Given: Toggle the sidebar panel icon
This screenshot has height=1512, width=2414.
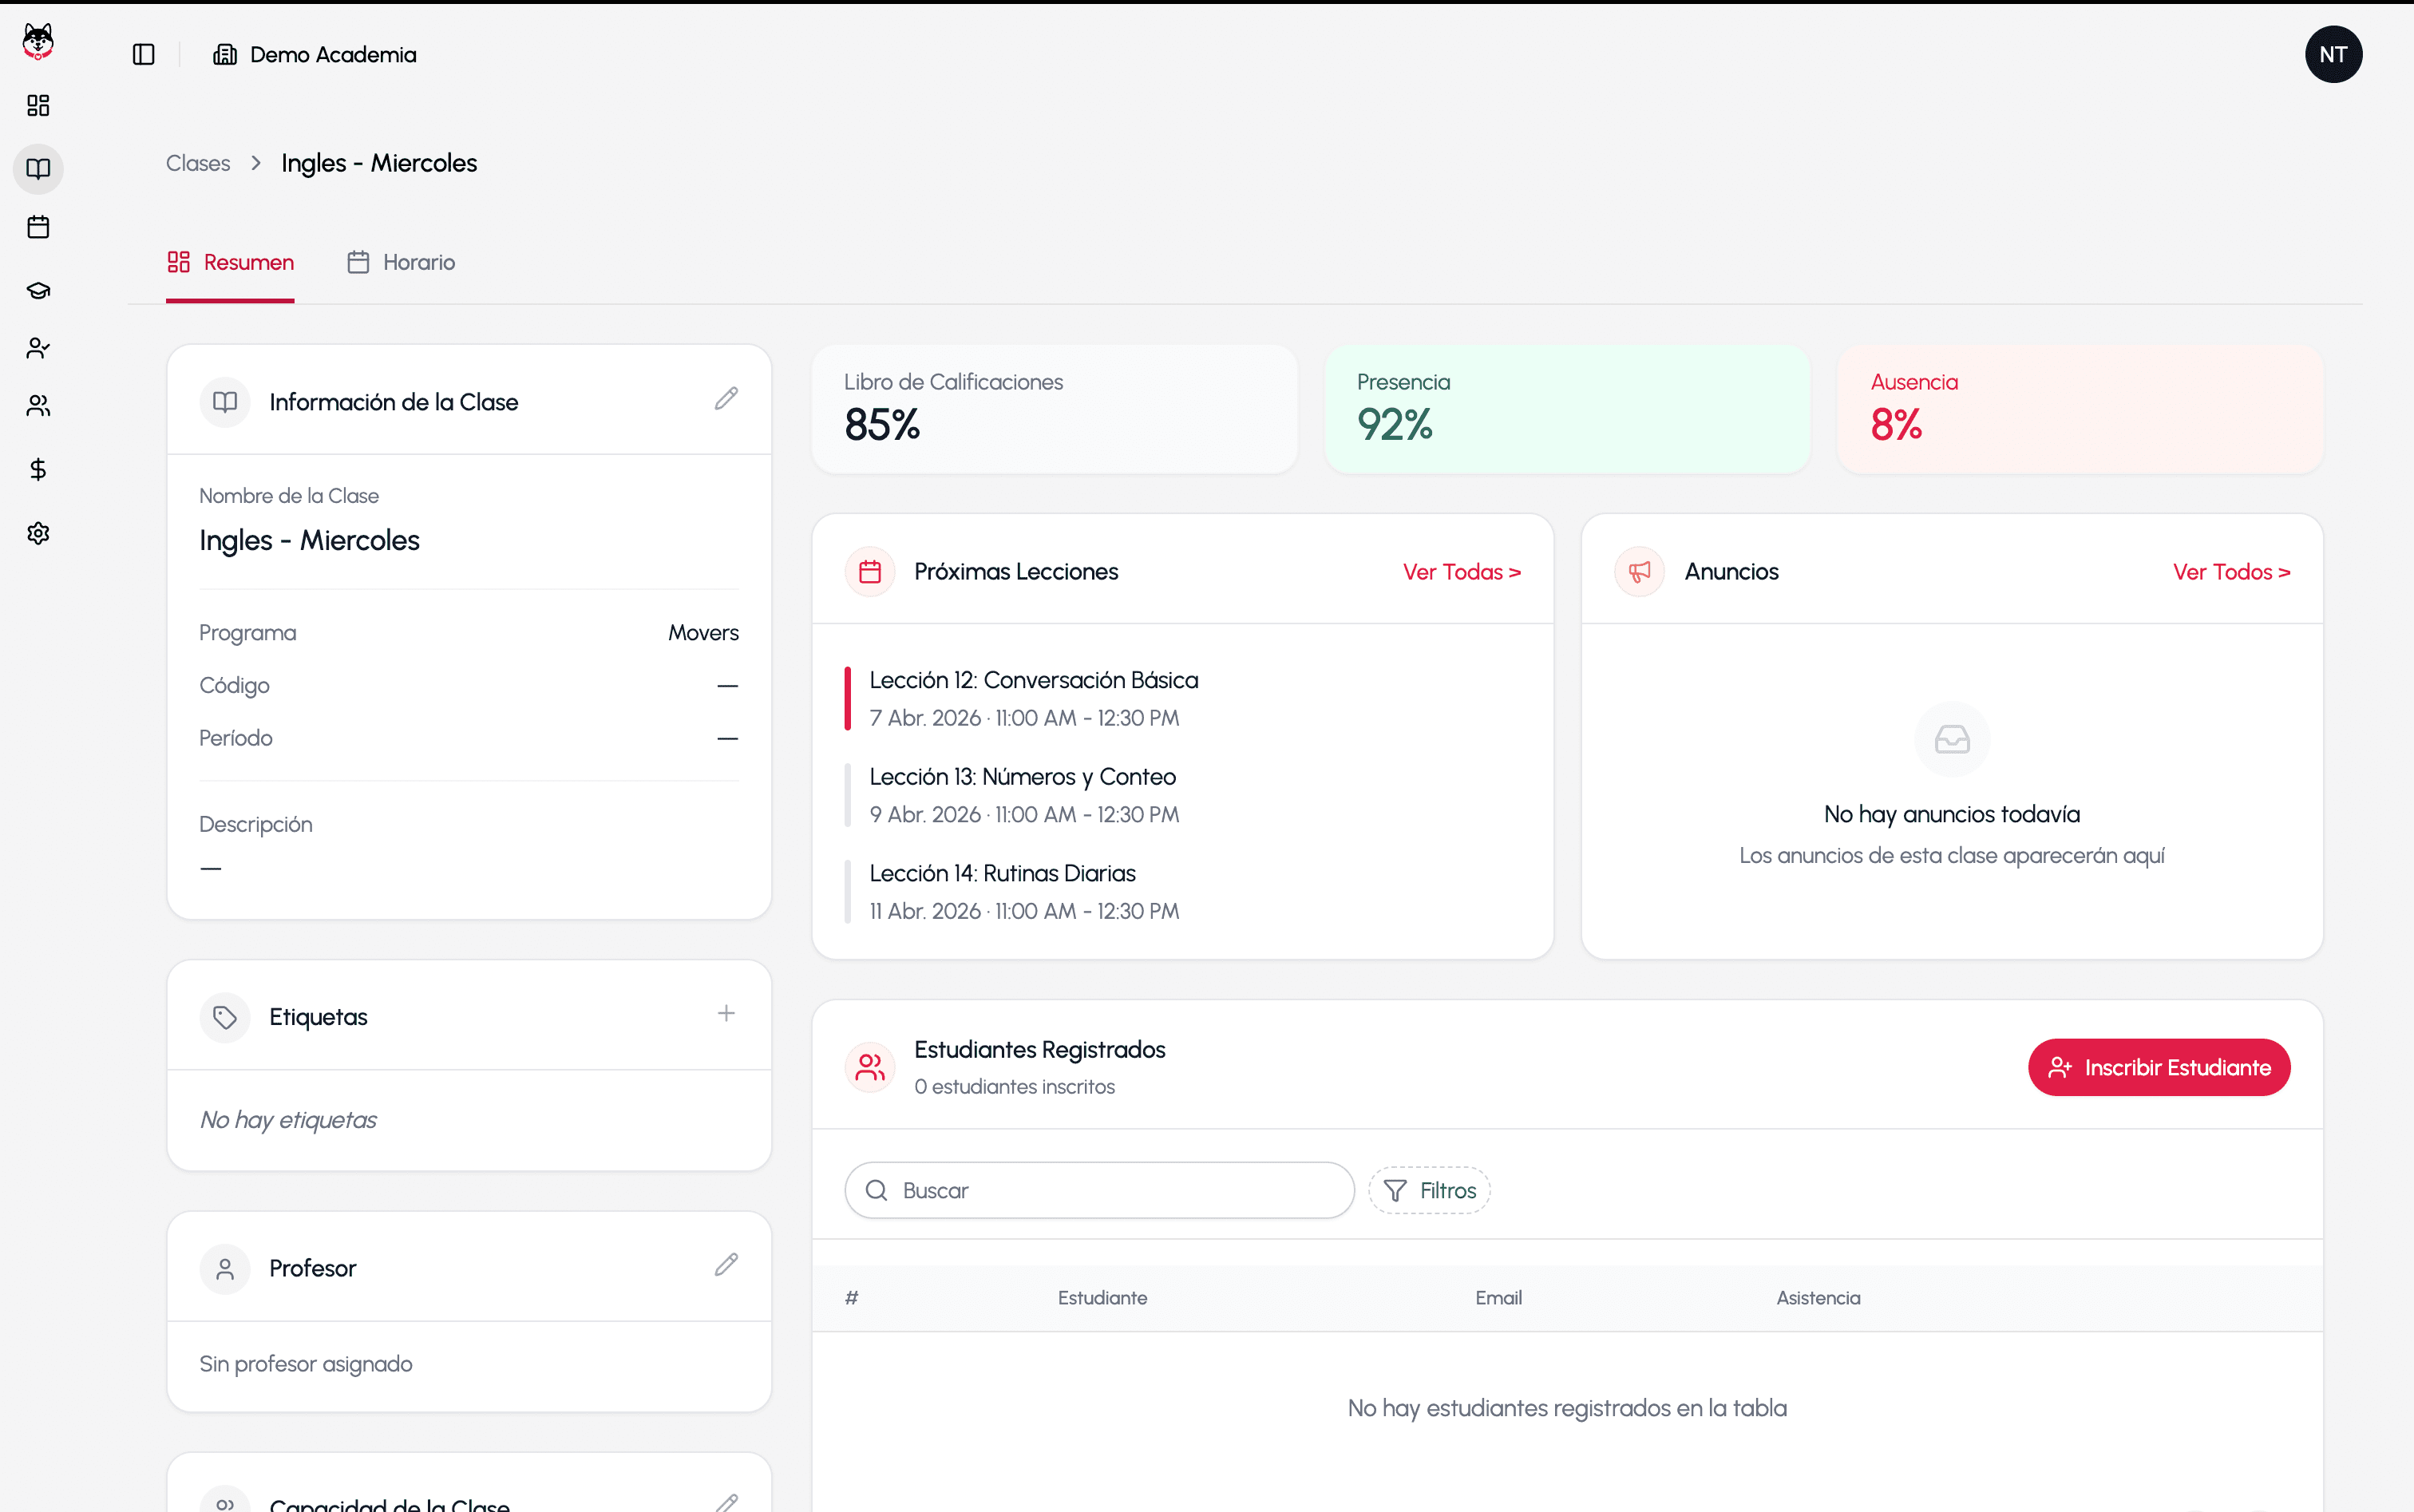Looking at the screenshot, I should click(143, 54).
